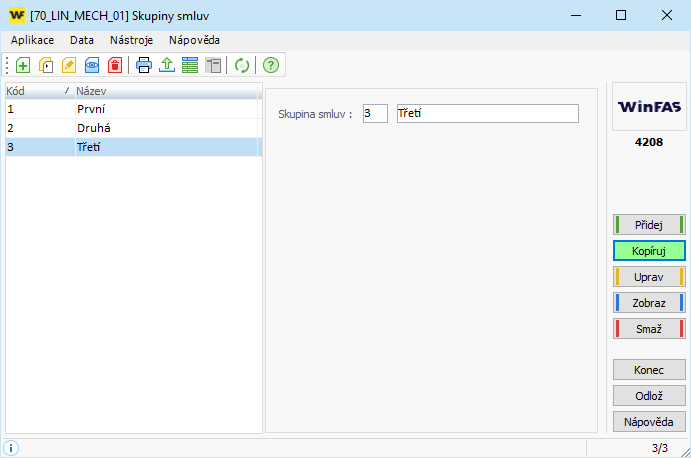The width and height of the screenshot is (691, 458).
Task: Click the toolbar drag handle dots
Action: (7, 65)
